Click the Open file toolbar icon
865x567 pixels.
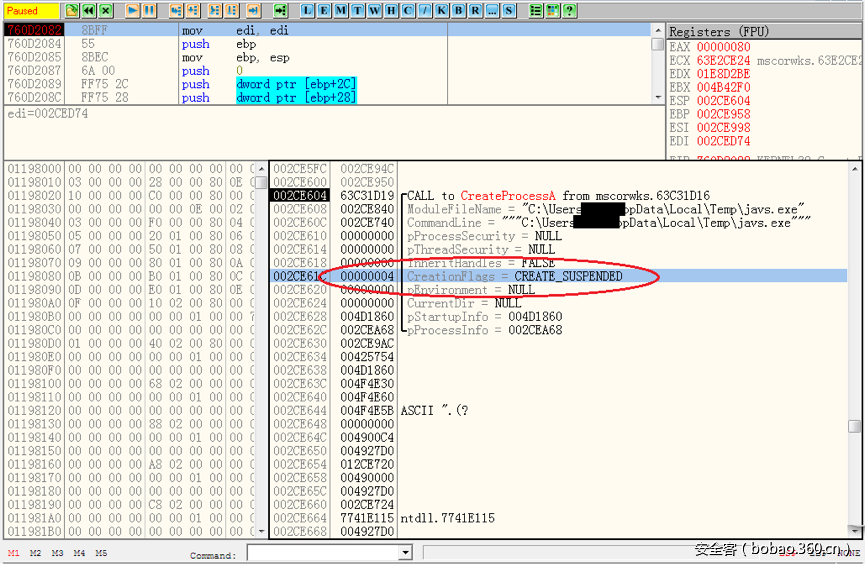pyautogui.click(x=73, y=10)
